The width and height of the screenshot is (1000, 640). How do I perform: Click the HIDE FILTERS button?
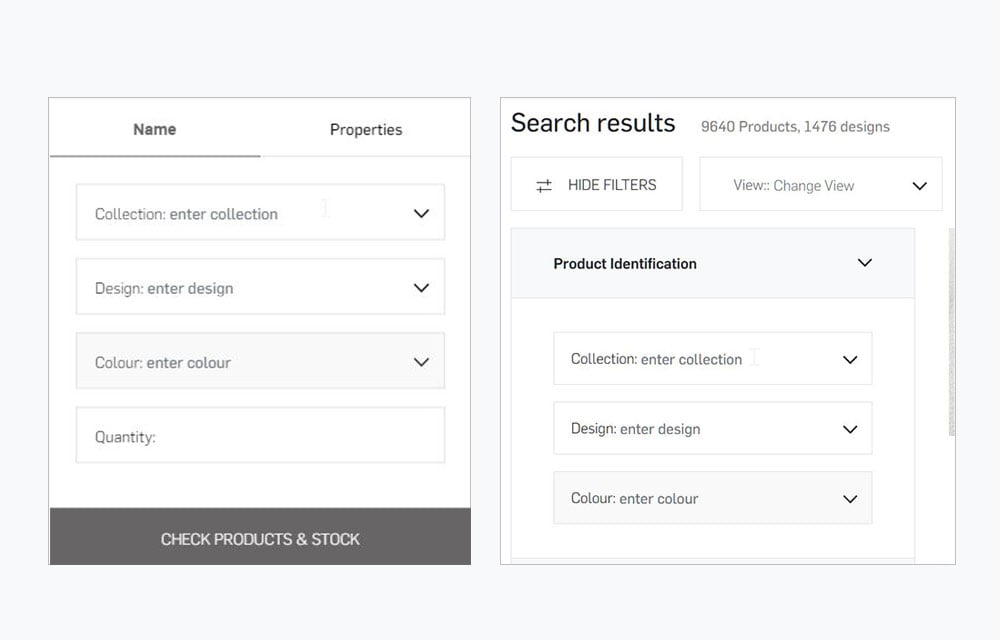coord(596,184)
